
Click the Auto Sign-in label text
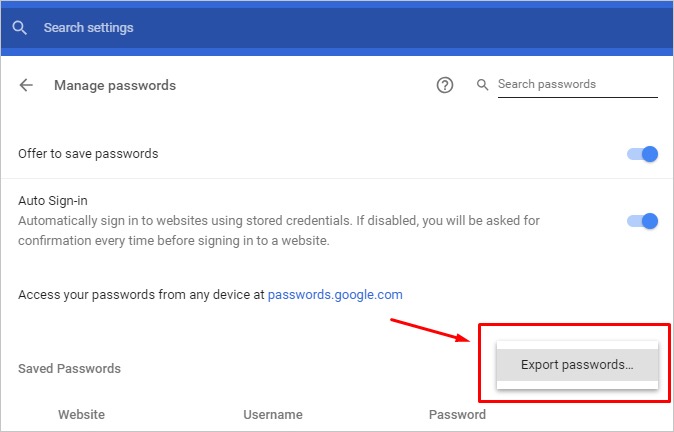point(53,201)
